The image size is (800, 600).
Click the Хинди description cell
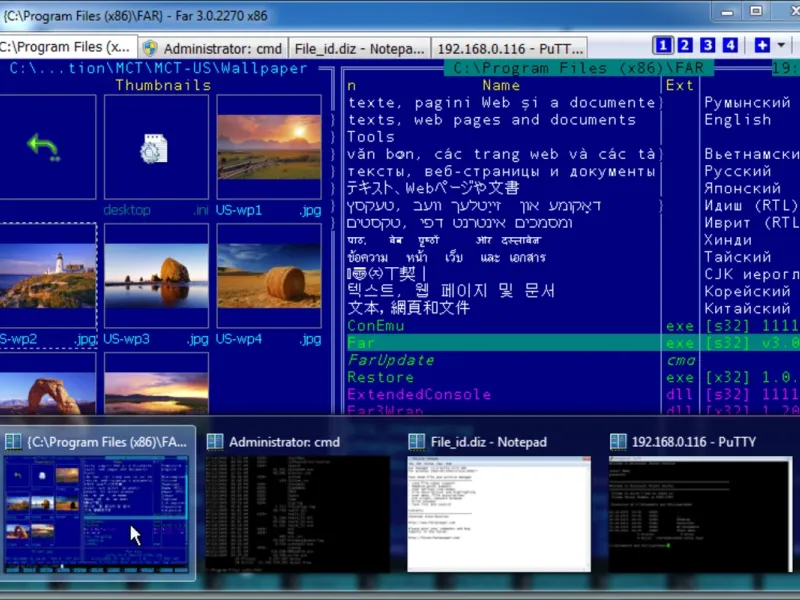coord(728,240)
